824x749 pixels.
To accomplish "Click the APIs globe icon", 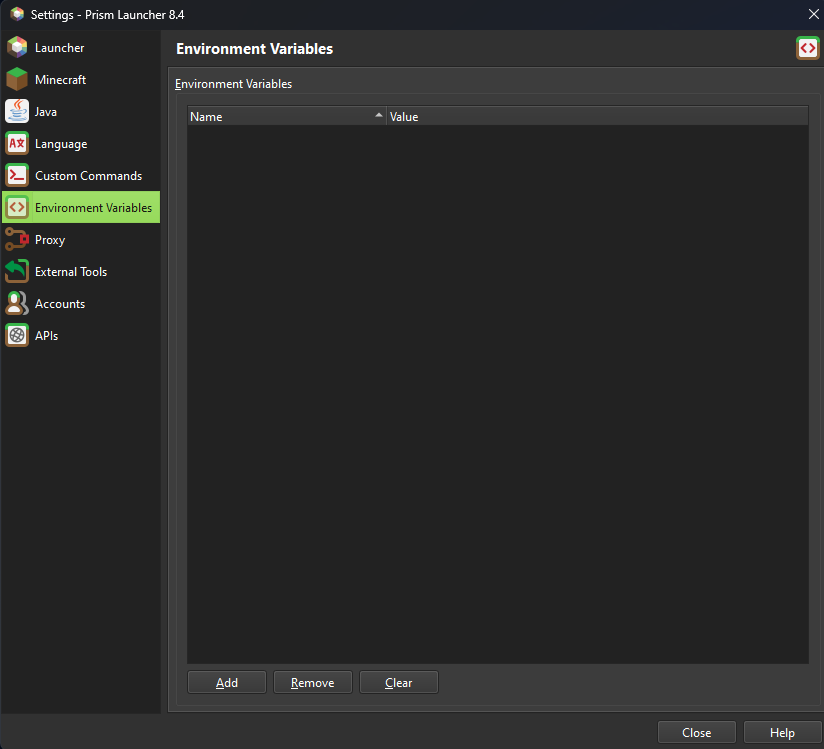I will tap(17, 335).
